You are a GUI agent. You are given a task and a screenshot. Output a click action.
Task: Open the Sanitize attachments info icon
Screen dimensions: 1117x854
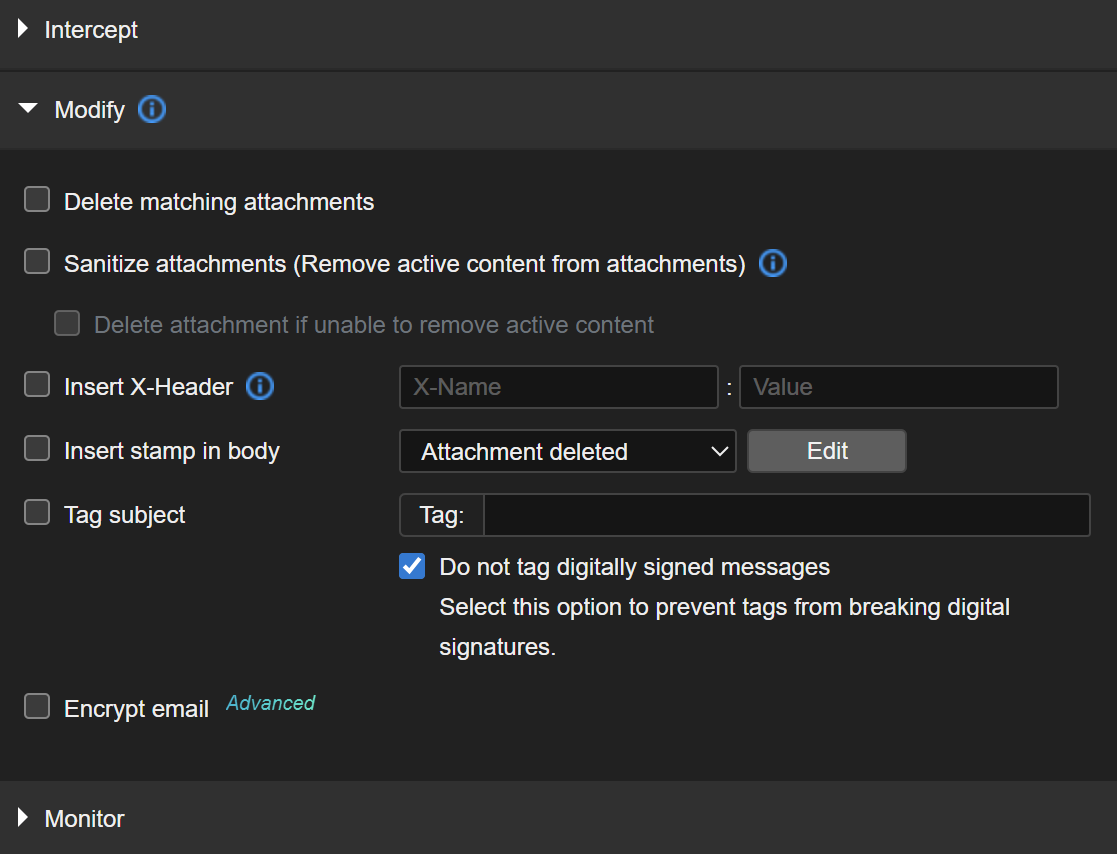[773, 263]
